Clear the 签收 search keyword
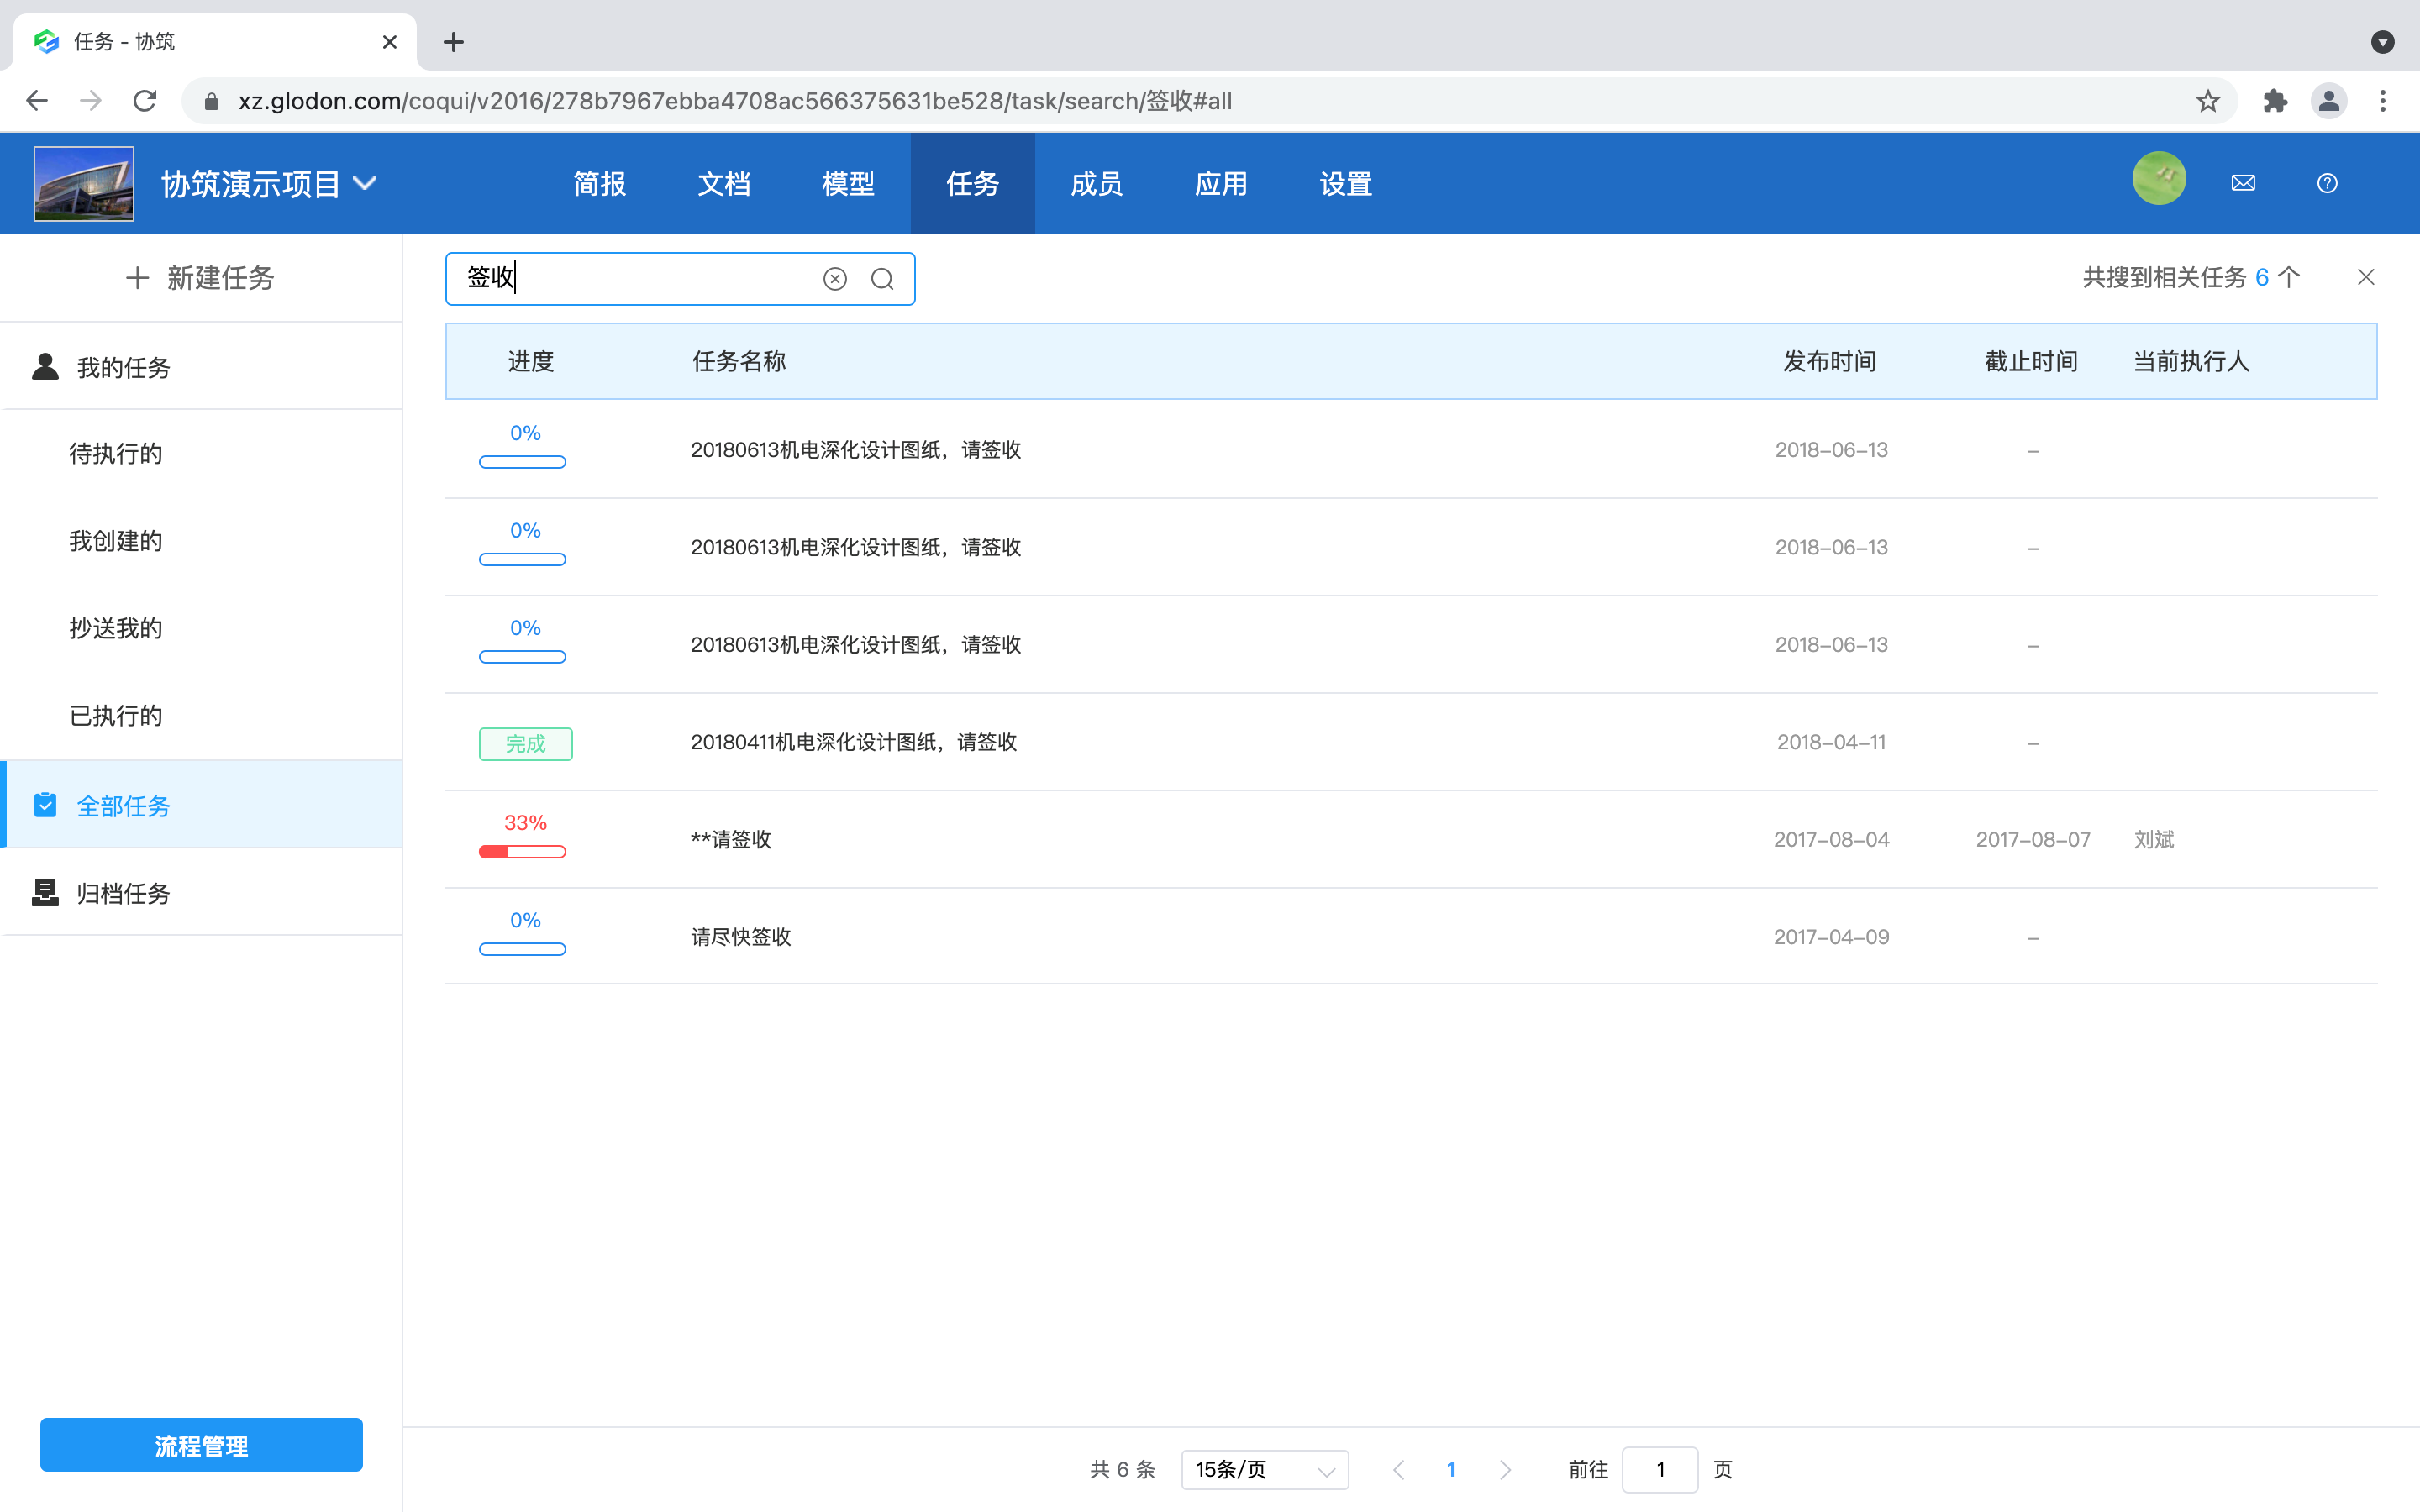 835,278
